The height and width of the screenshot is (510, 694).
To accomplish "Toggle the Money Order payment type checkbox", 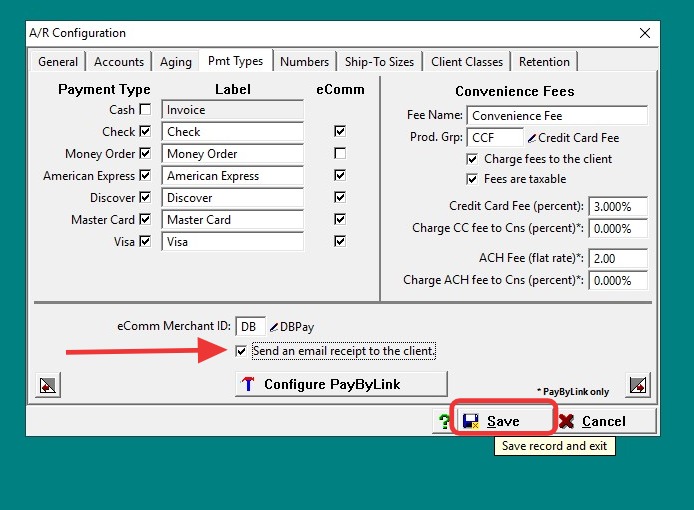I will pos(145,153).
